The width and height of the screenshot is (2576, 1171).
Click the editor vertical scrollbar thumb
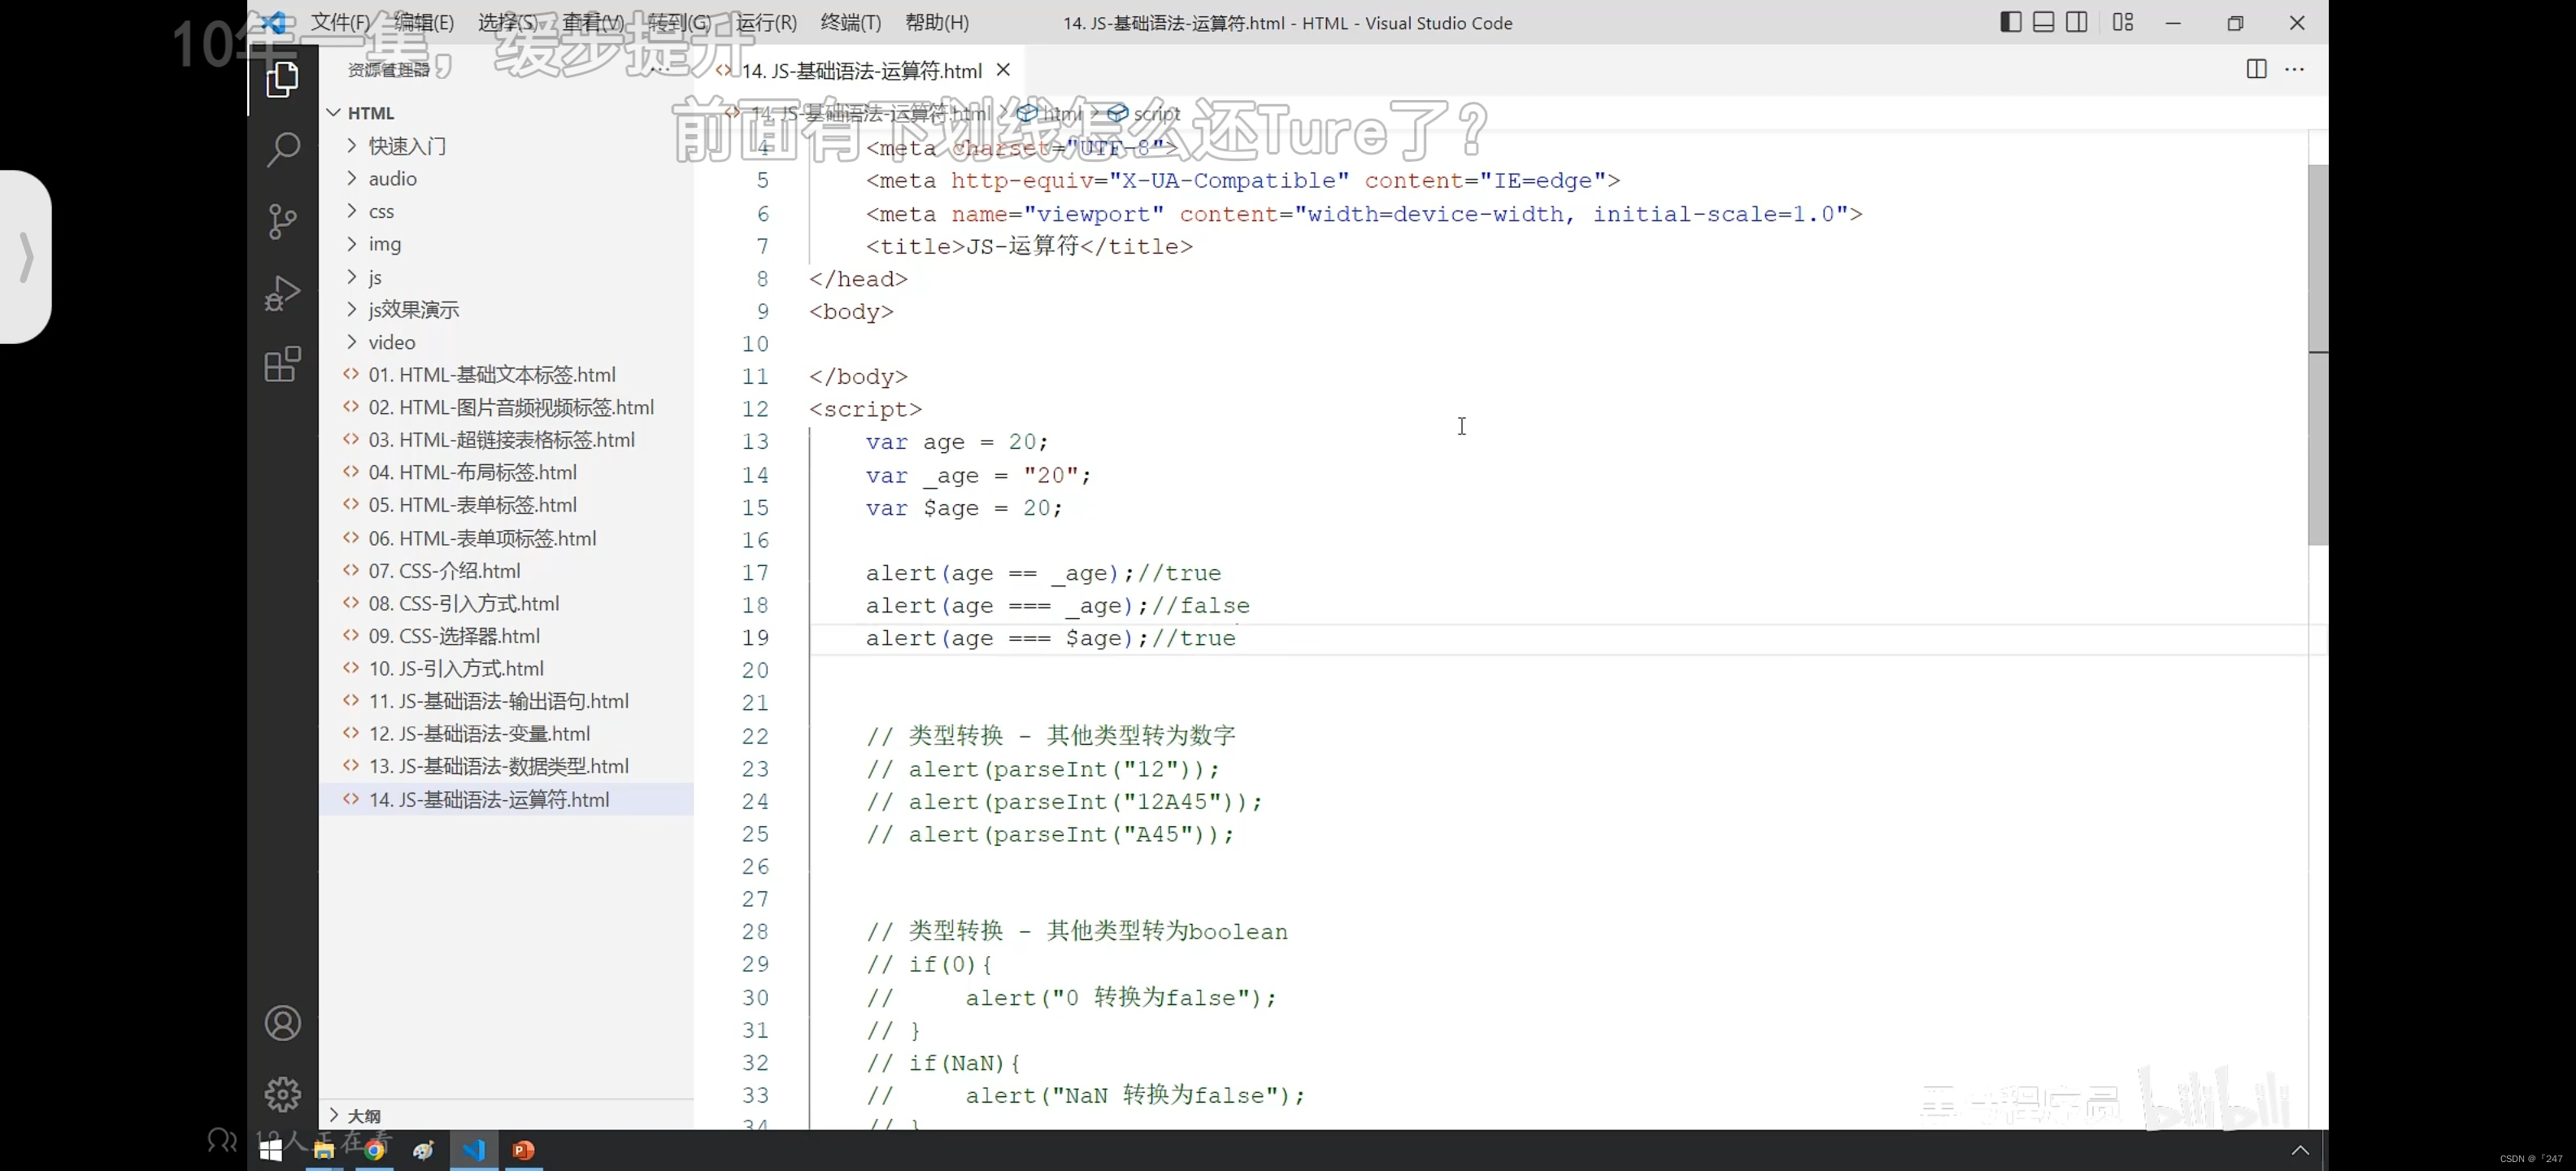[2317, 355]
